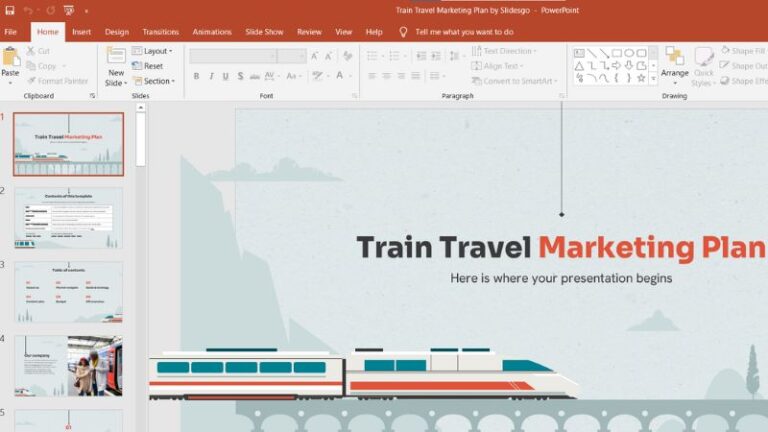Screen dimensions: 768x432
Task: Open the Review tab
Action: click(309, 32)
